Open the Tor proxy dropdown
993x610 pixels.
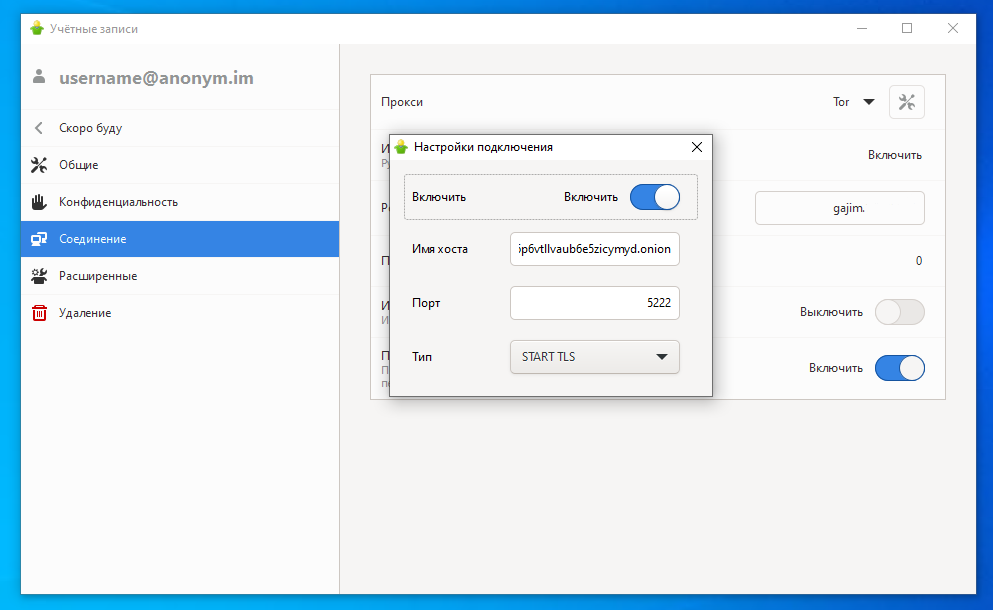pyautogui.click(x=854, y=102)
